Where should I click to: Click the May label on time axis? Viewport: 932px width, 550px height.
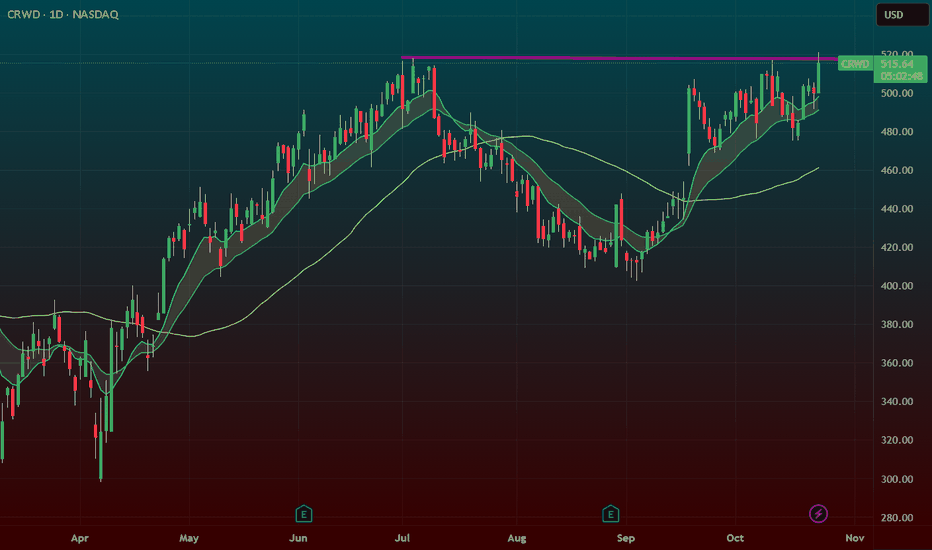coord(190,538)
